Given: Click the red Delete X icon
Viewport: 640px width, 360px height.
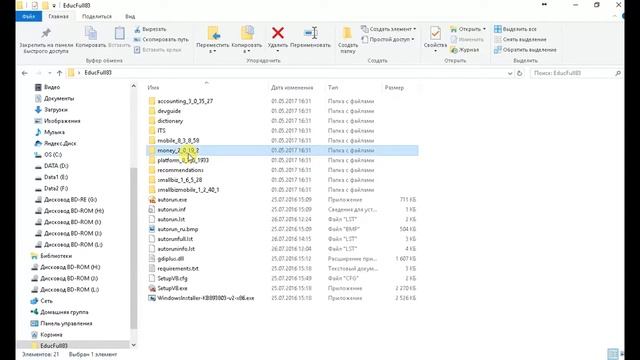Looking at the screenshot, I should (x=278, y=33).
